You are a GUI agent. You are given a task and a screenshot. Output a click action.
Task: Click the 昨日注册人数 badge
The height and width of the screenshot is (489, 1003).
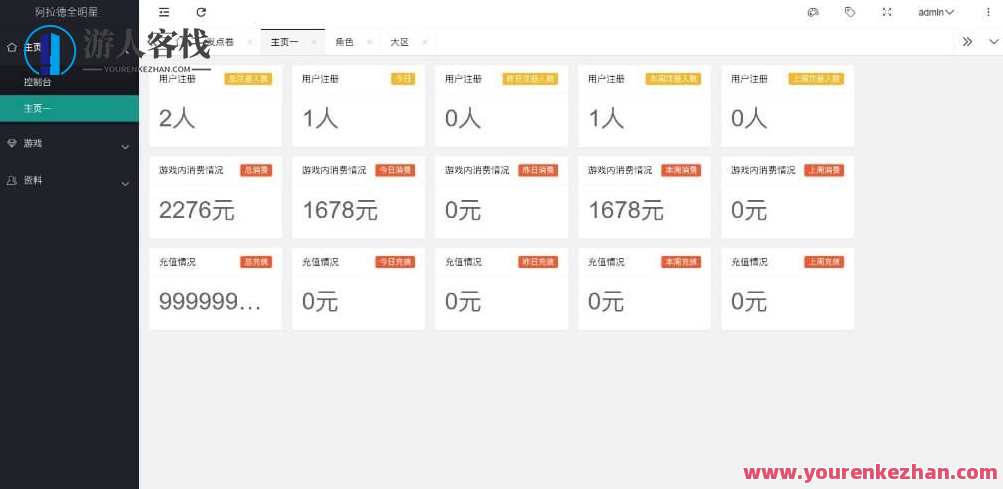[x=530, y=79]
